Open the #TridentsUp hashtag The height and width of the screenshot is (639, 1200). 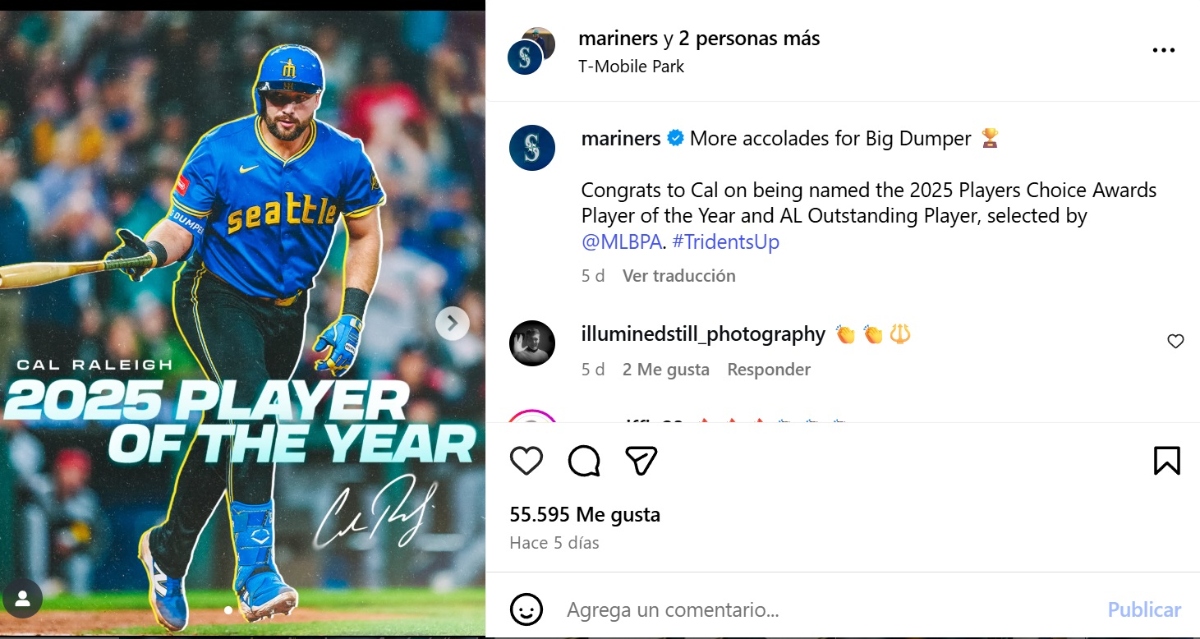pyautogui.click(x=726, y=242)
